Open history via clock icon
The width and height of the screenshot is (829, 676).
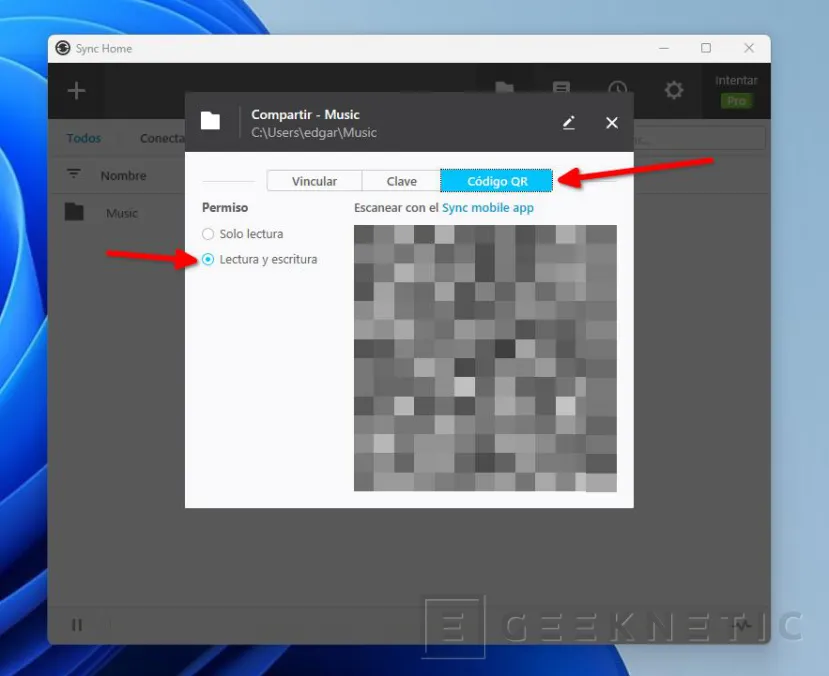[x=617, y=87]
